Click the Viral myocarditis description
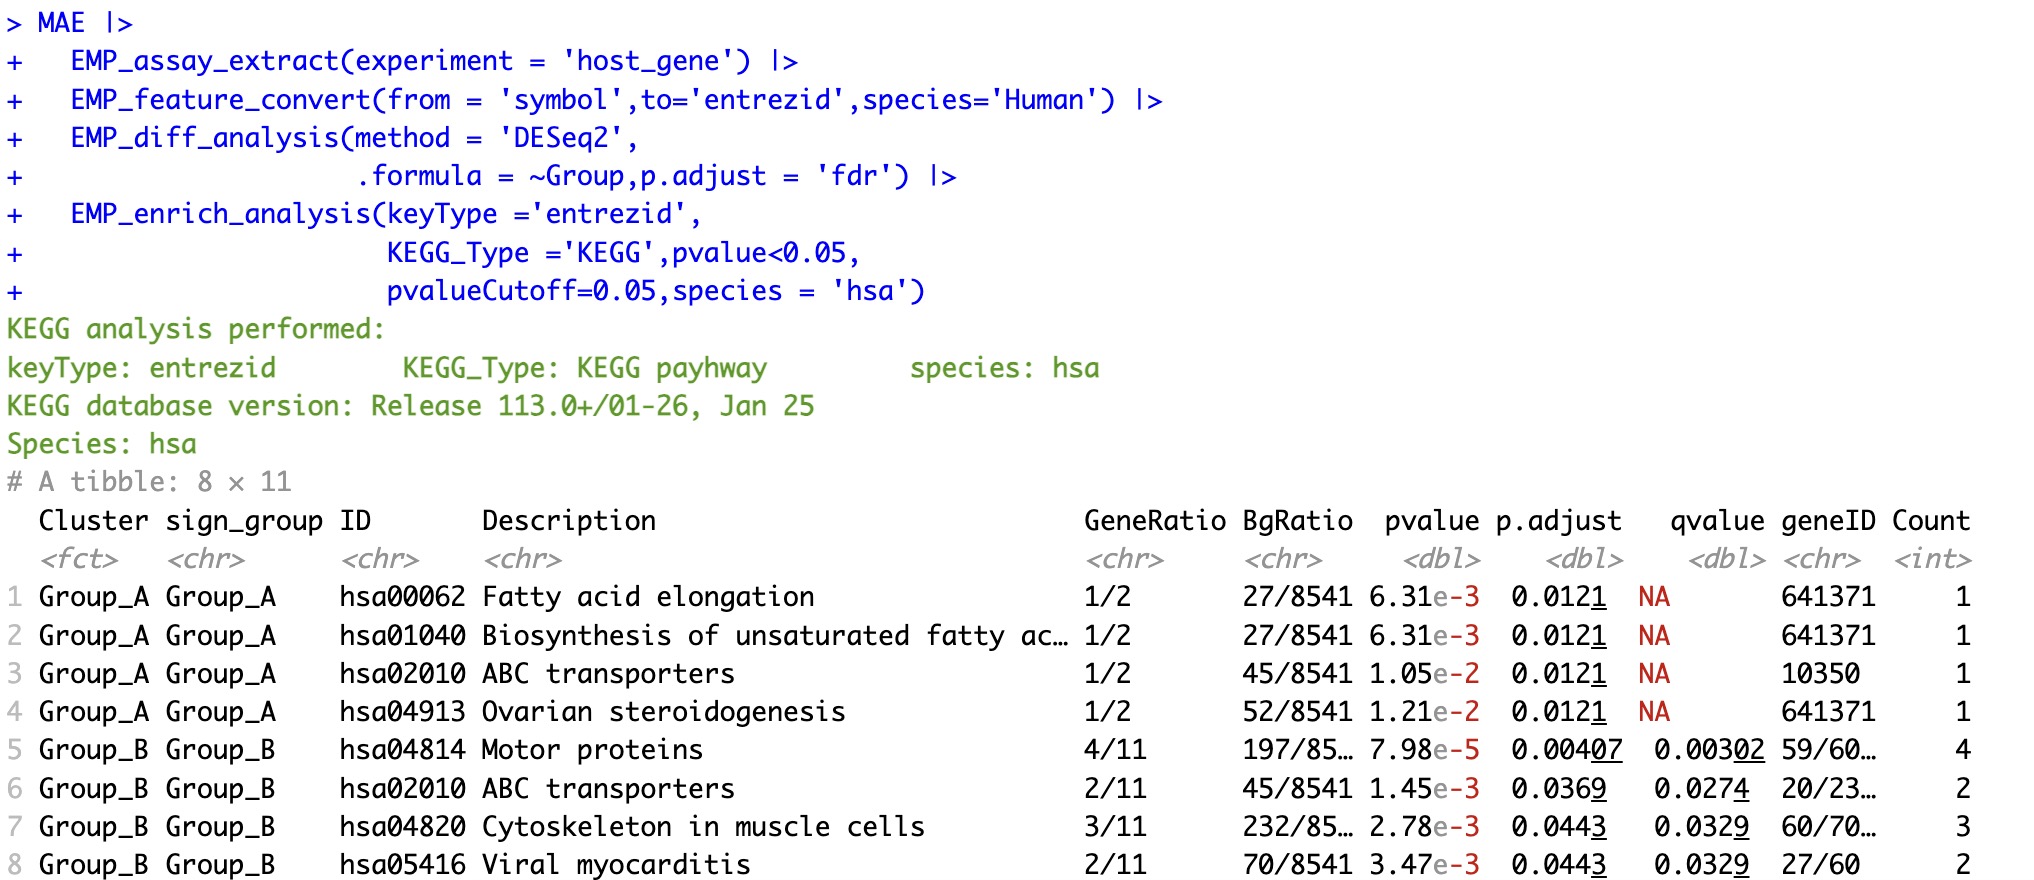Viewport: 2034px width, 880px height. (x=616, y=865)
